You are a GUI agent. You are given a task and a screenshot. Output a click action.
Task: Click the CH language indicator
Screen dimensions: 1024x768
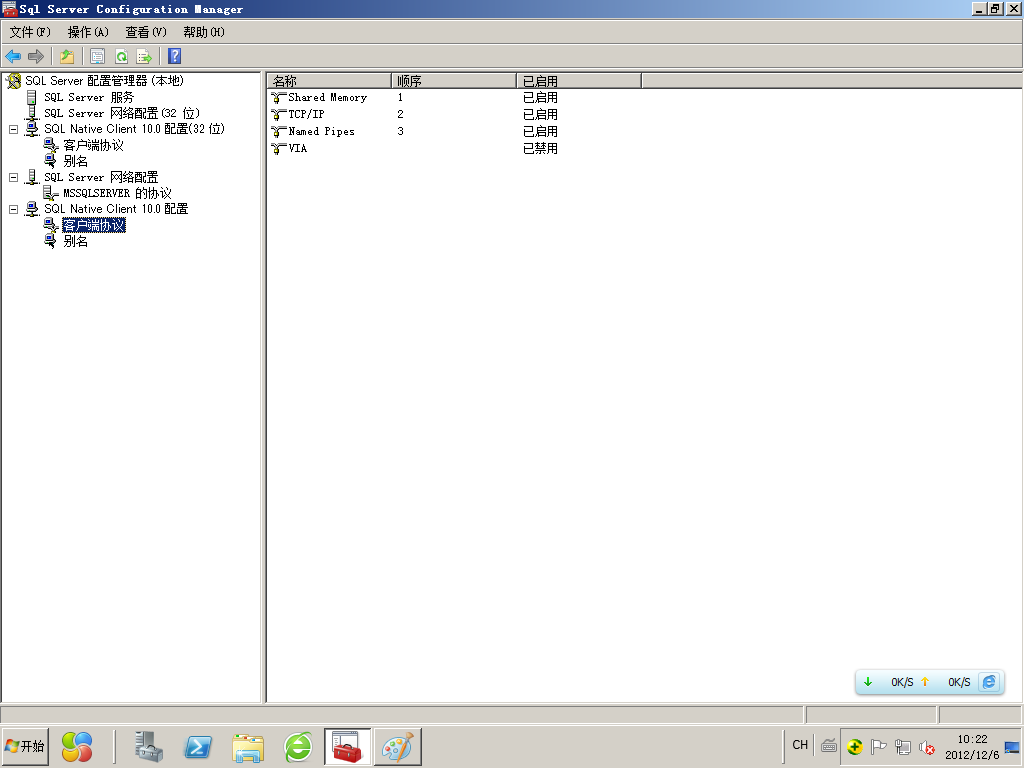coord(800,745)
